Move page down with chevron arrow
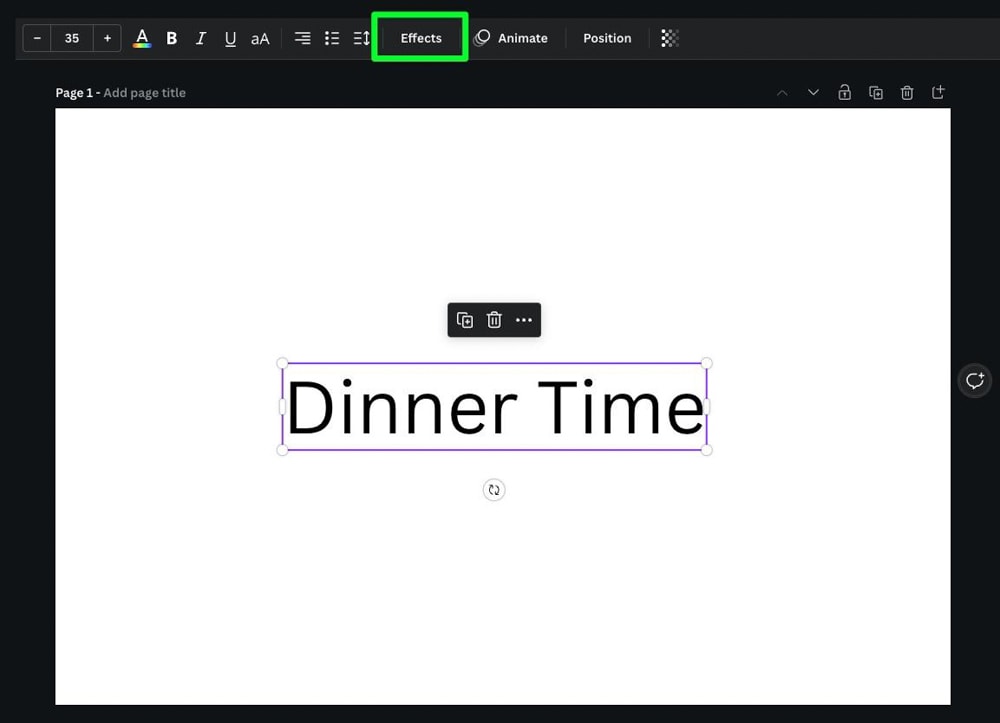Viewport: 1000px width, 723px height. click(813, 93)
